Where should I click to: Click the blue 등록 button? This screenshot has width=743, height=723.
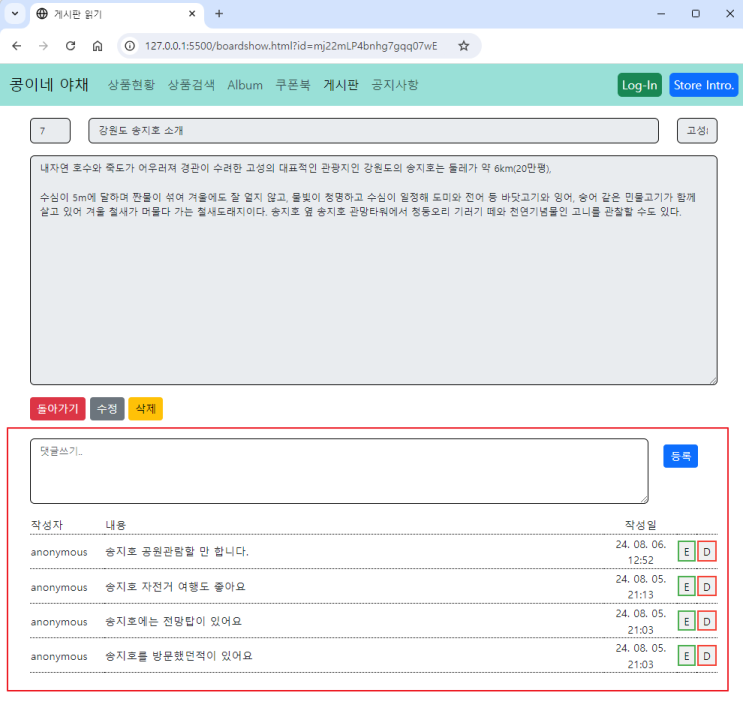pyautogui.click(x=680, y=456)
